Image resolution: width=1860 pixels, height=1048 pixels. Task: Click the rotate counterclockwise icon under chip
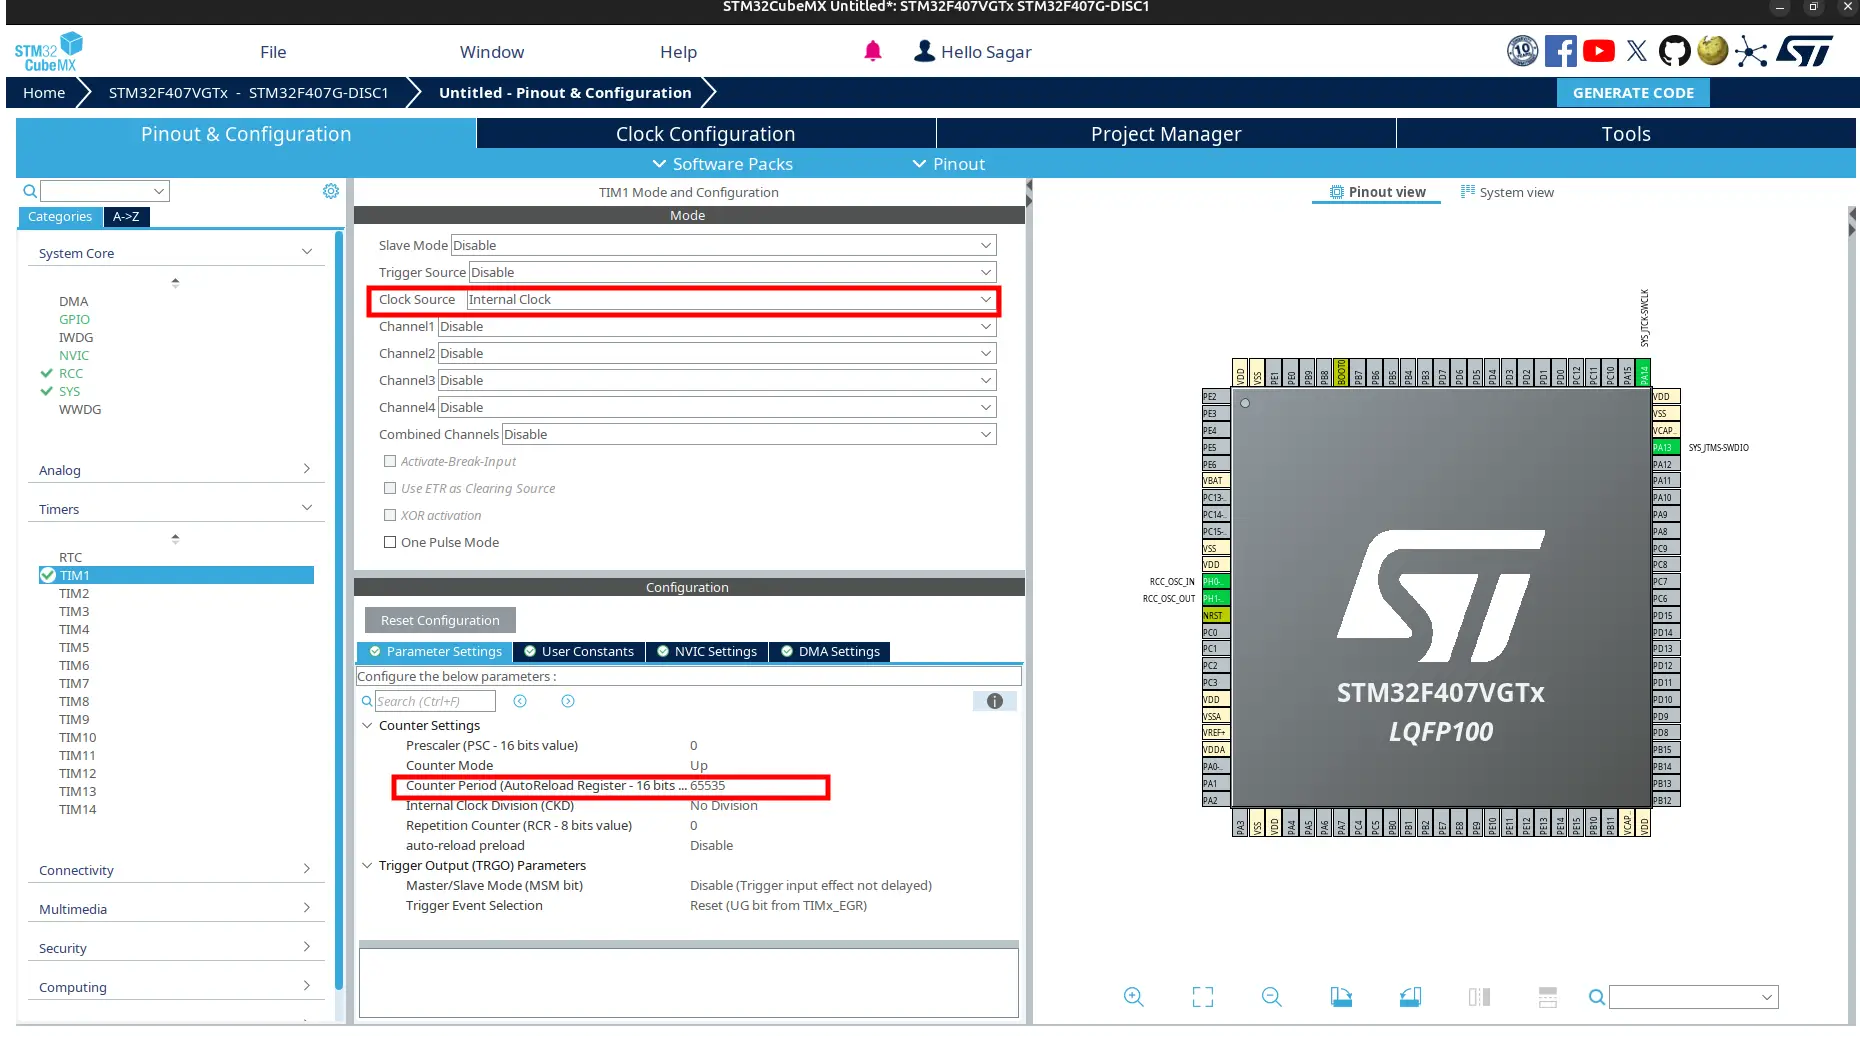1410,997
